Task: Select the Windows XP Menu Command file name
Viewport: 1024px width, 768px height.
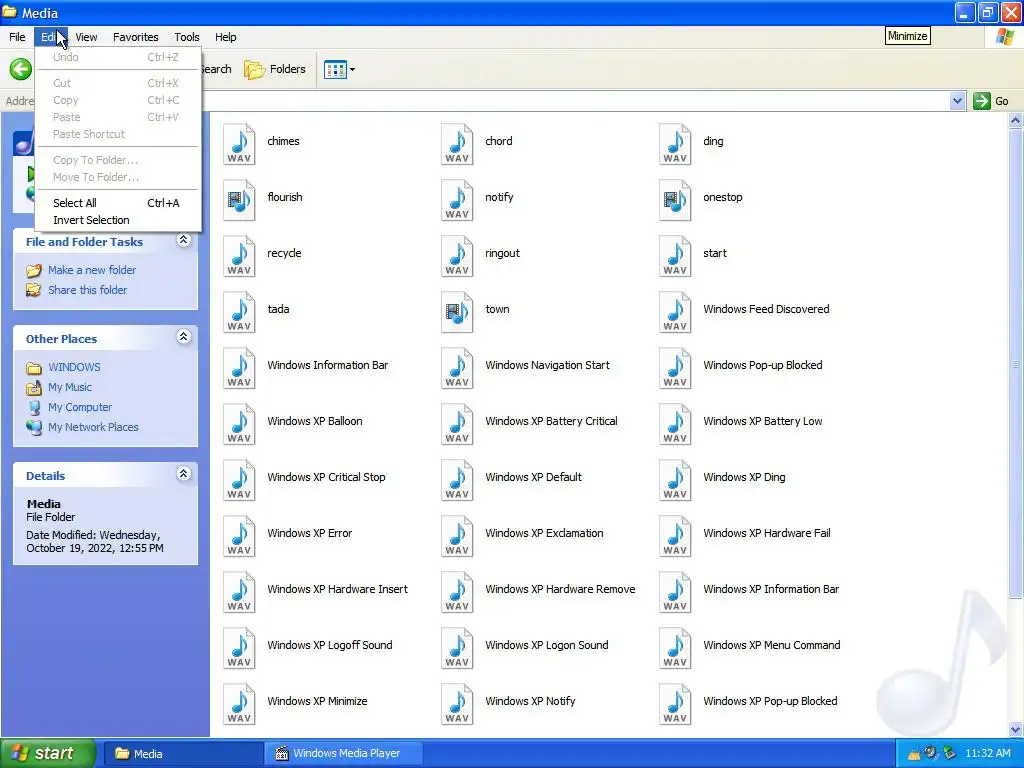Action: pyautogui.click(x=771, y=645)
